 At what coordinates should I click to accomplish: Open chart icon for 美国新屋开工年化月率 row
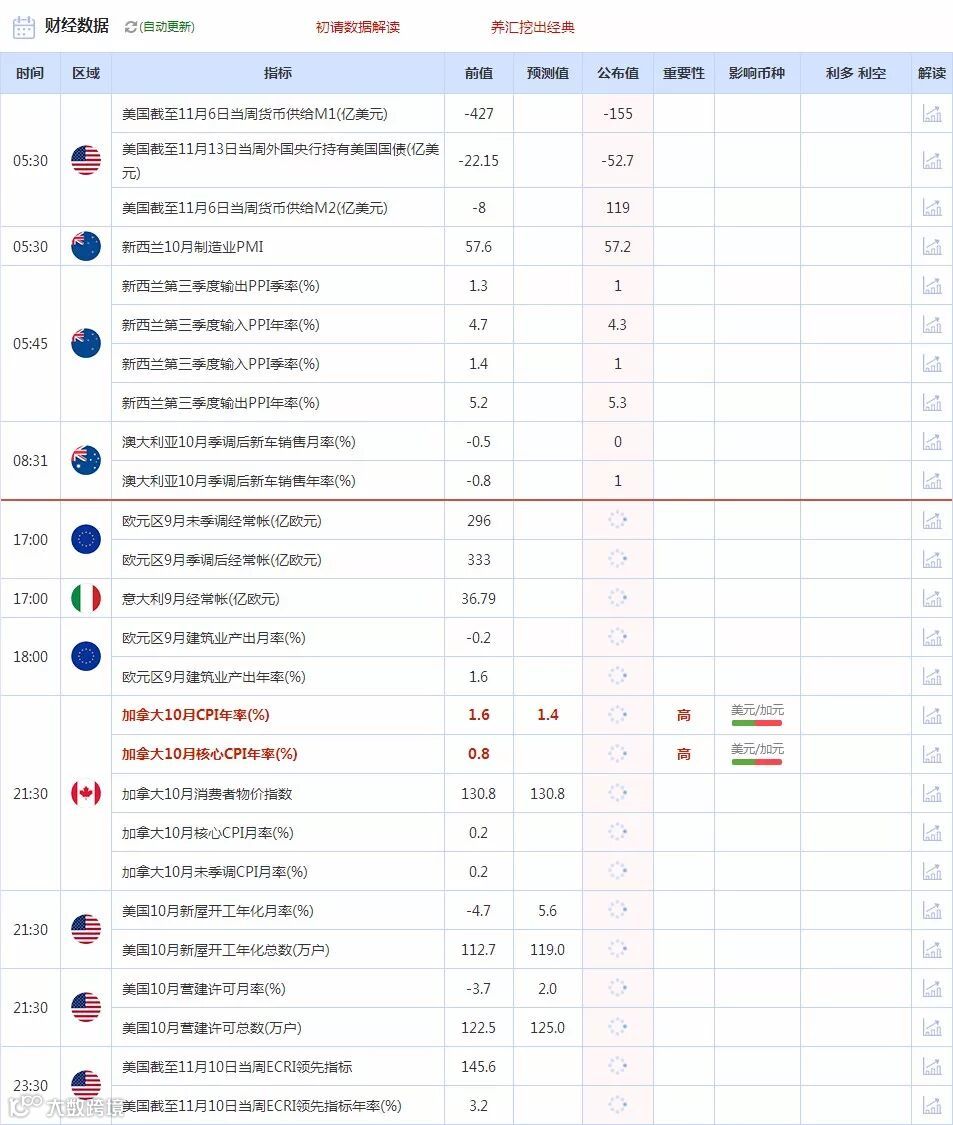click(931, 910)
